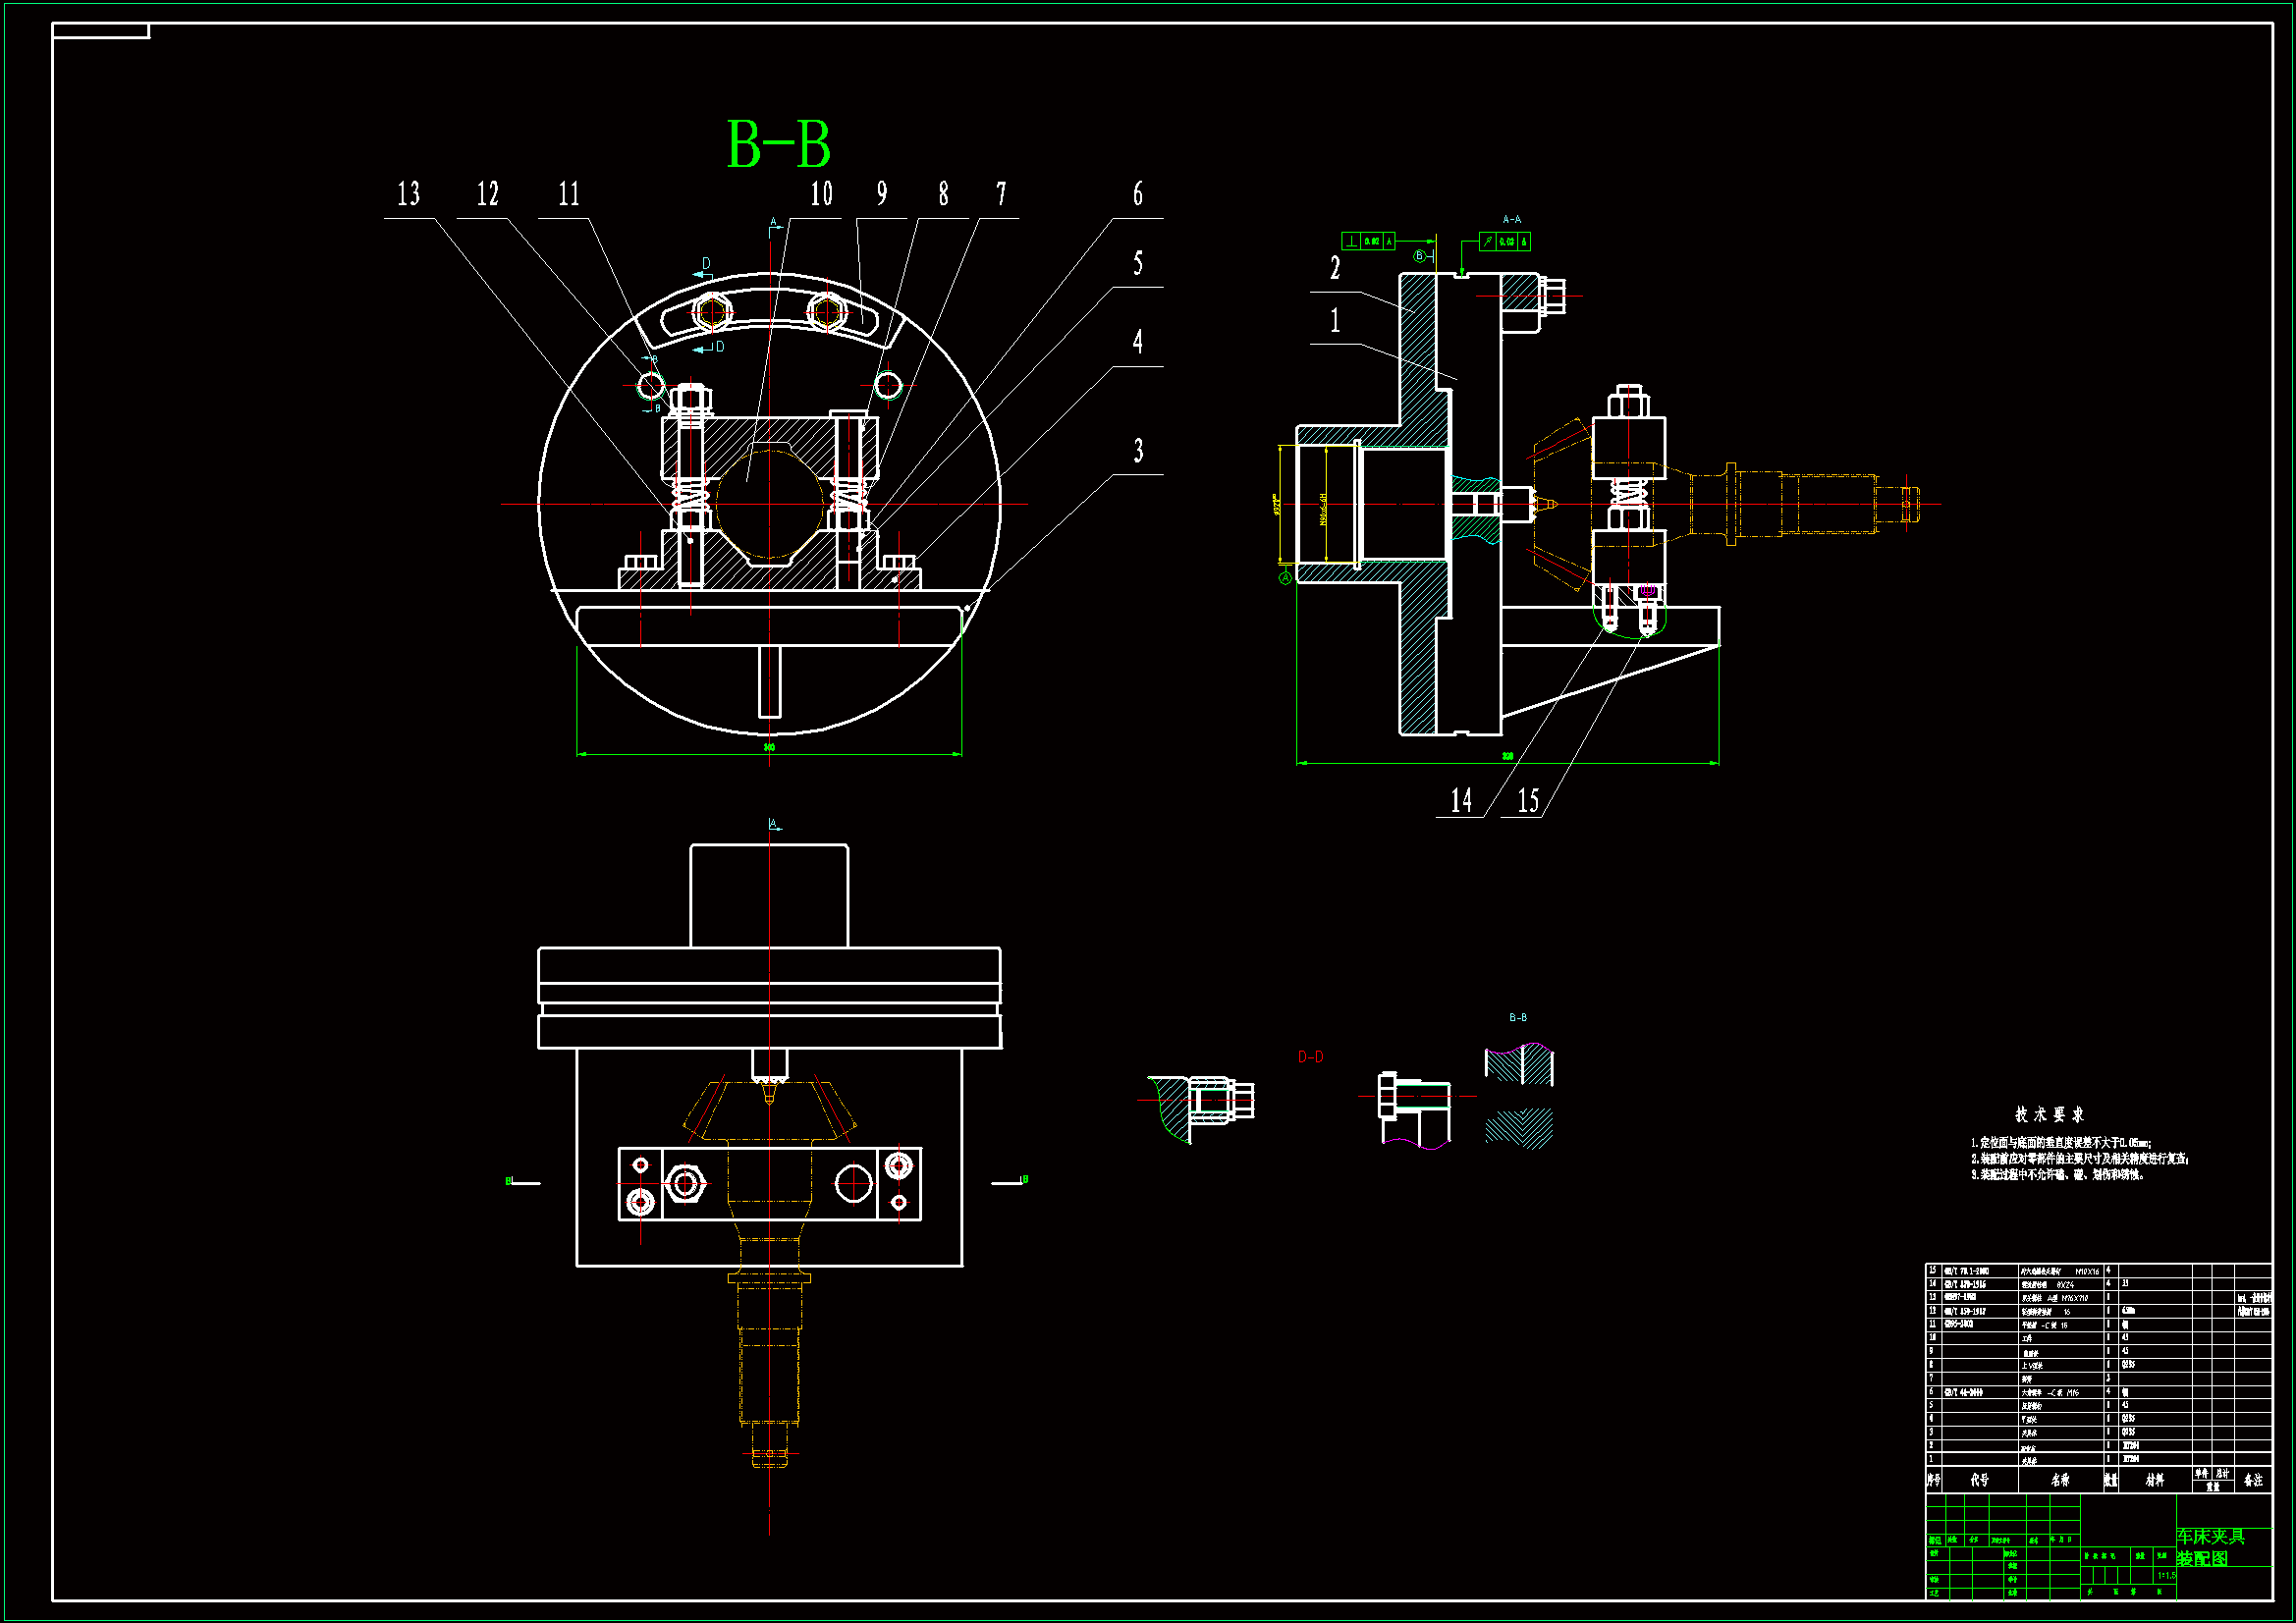
Task: Select callout number 14 below side view
Action: [1461, 800]
